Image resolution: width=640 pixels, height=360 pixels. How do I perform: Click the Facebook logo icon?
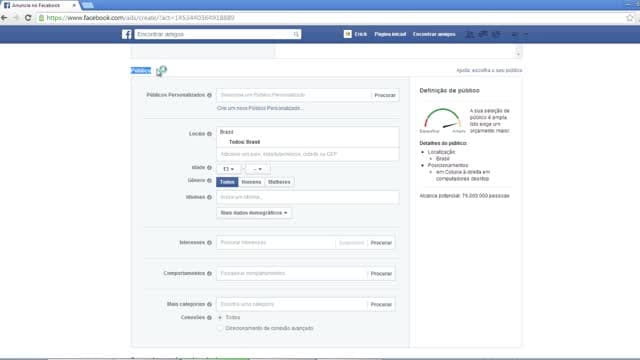tap(127, 34)
